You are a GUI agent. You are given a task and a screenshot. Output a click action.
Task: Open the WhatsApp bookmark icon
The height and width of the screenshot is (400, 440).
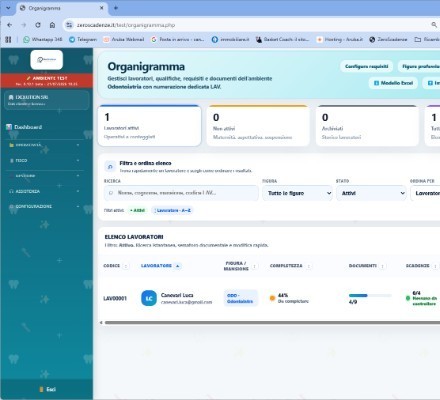[26, 39]
